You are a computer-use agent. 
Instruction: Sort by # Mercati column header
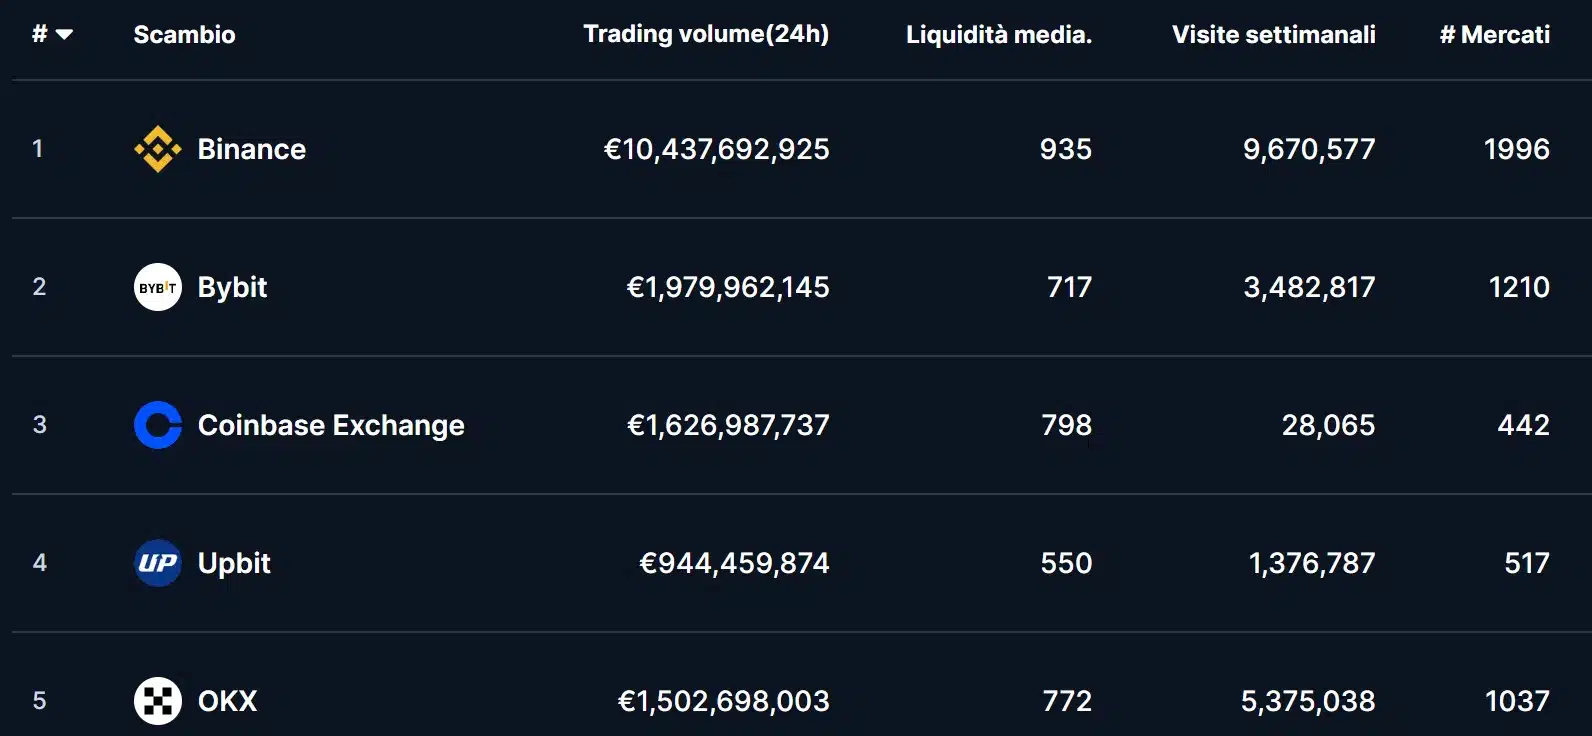click(1494, 35)
